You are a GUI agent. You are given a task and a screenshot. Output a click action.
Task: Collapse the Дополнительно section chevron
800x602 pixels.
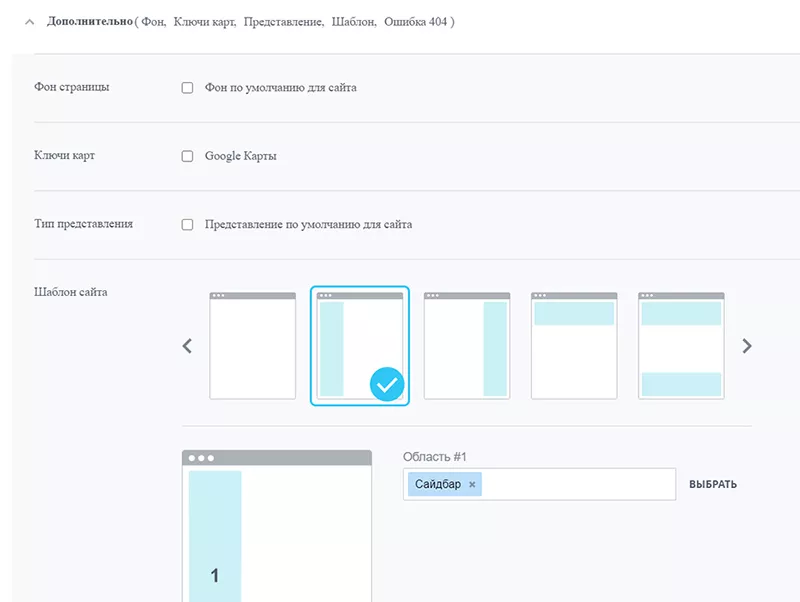[x=30, y=22]
